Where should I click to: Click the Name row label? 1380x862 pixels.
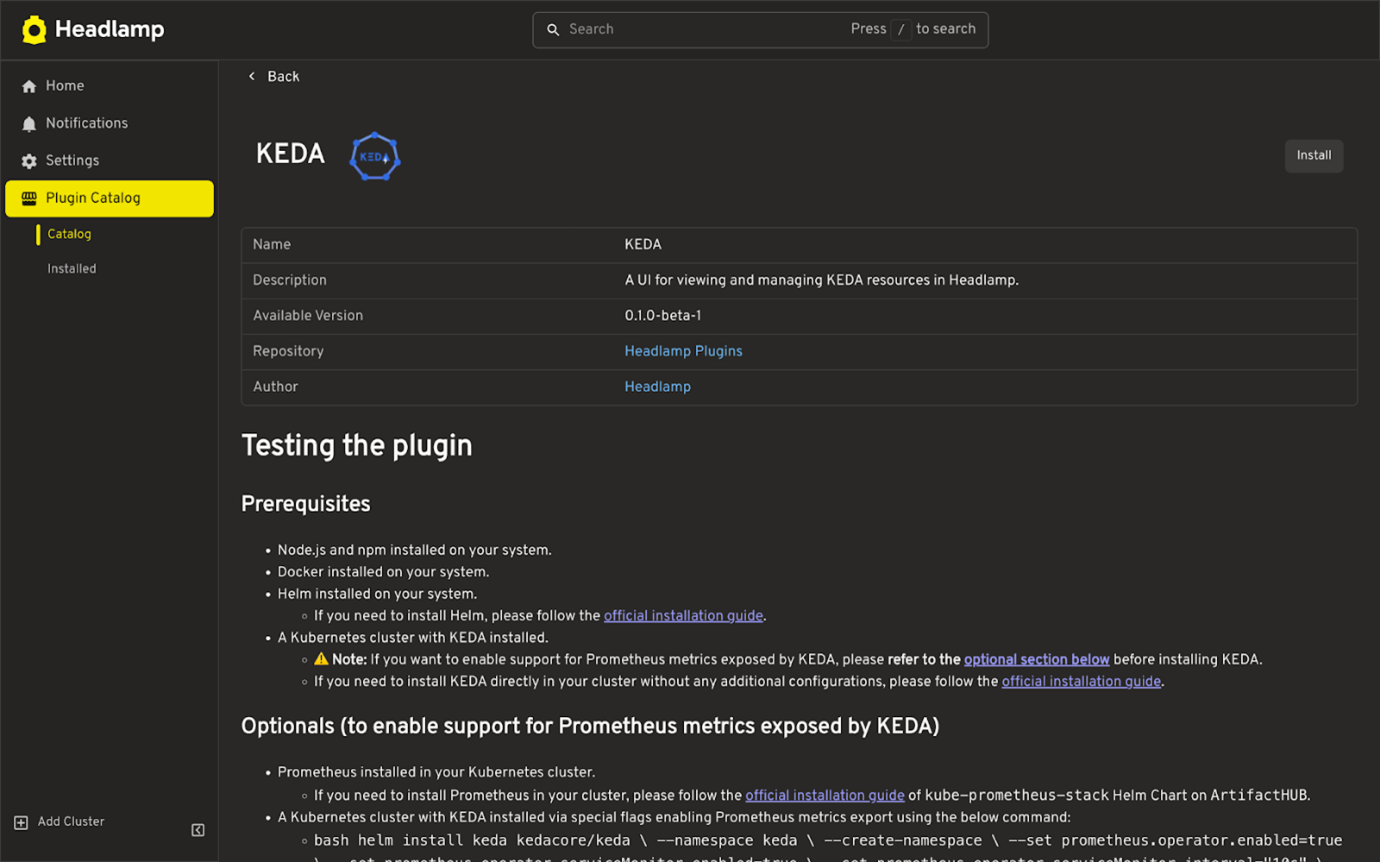tap(272, 245)
